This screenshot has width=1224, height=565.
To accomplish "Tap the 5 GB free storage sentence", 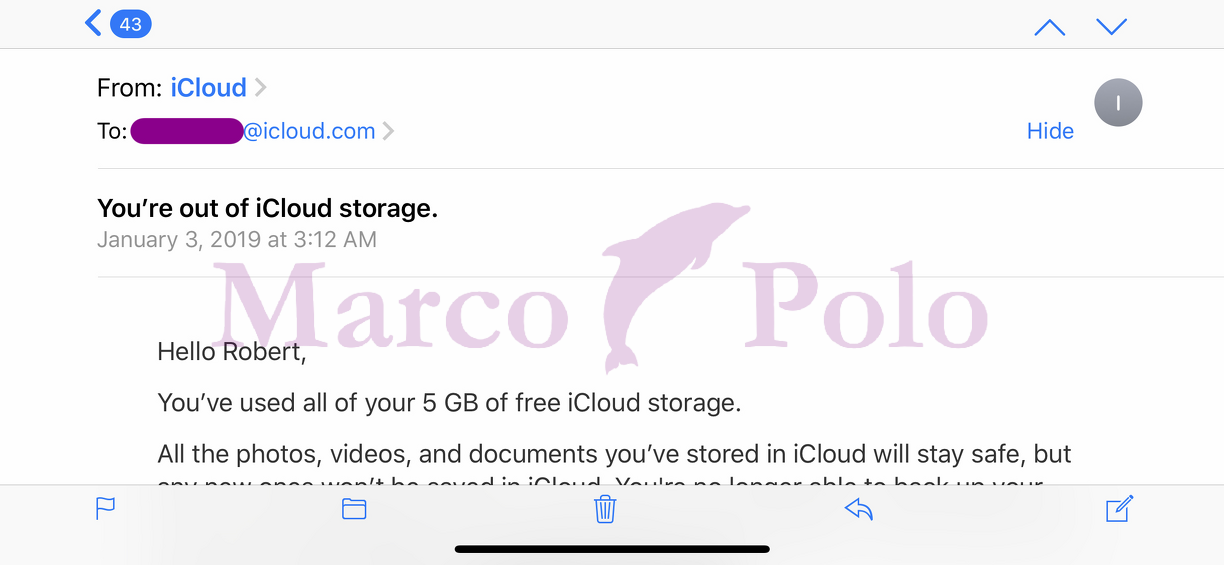I will 449,403.
